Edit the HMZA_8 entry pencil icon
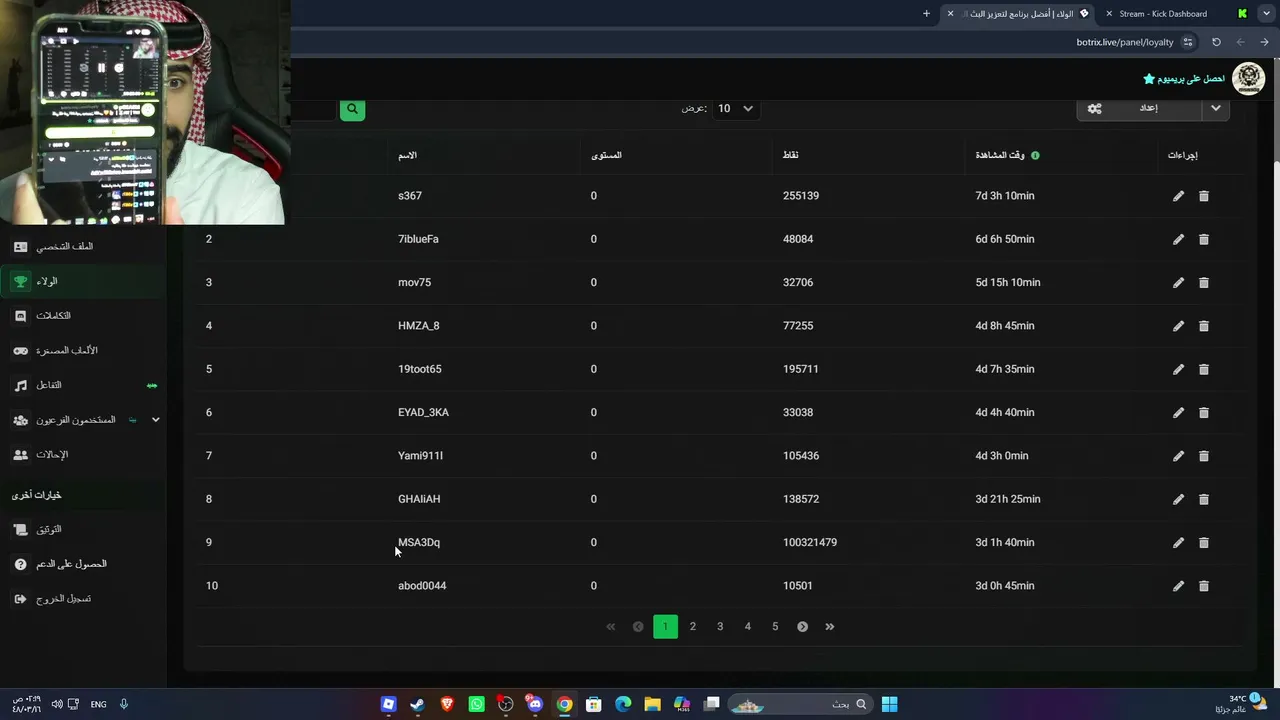Image resolution: width=1280 pixels, height=720 pixels. coord(1178,326)
